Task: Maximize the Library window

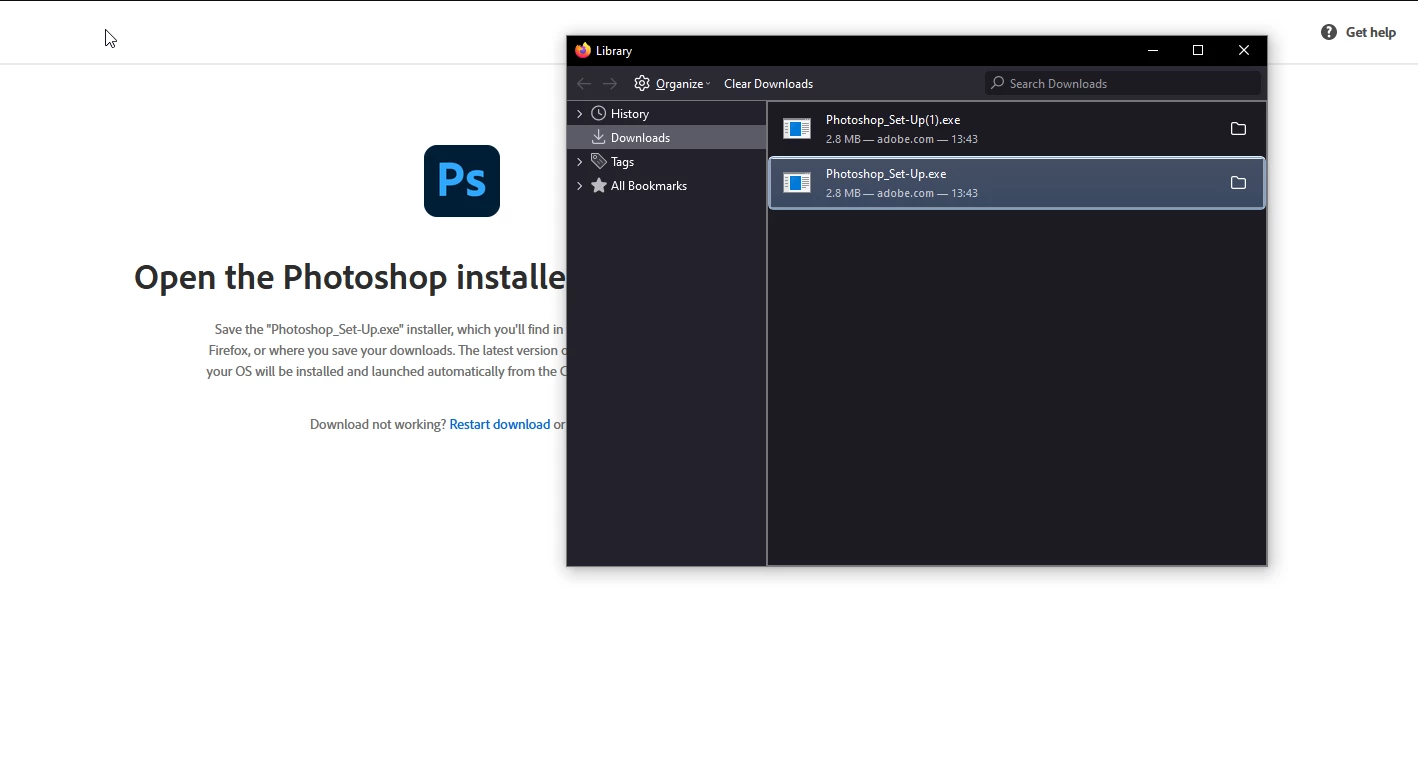Action: 1198,50
